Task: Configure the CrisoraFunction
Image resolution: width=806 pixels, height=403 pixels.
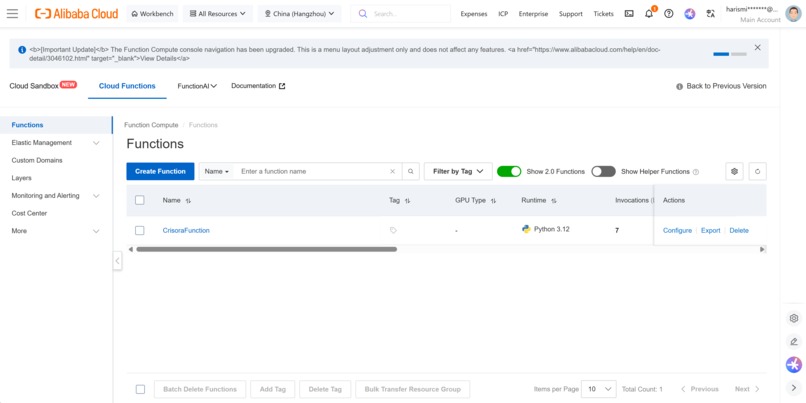Action: (x=677, y=231)
